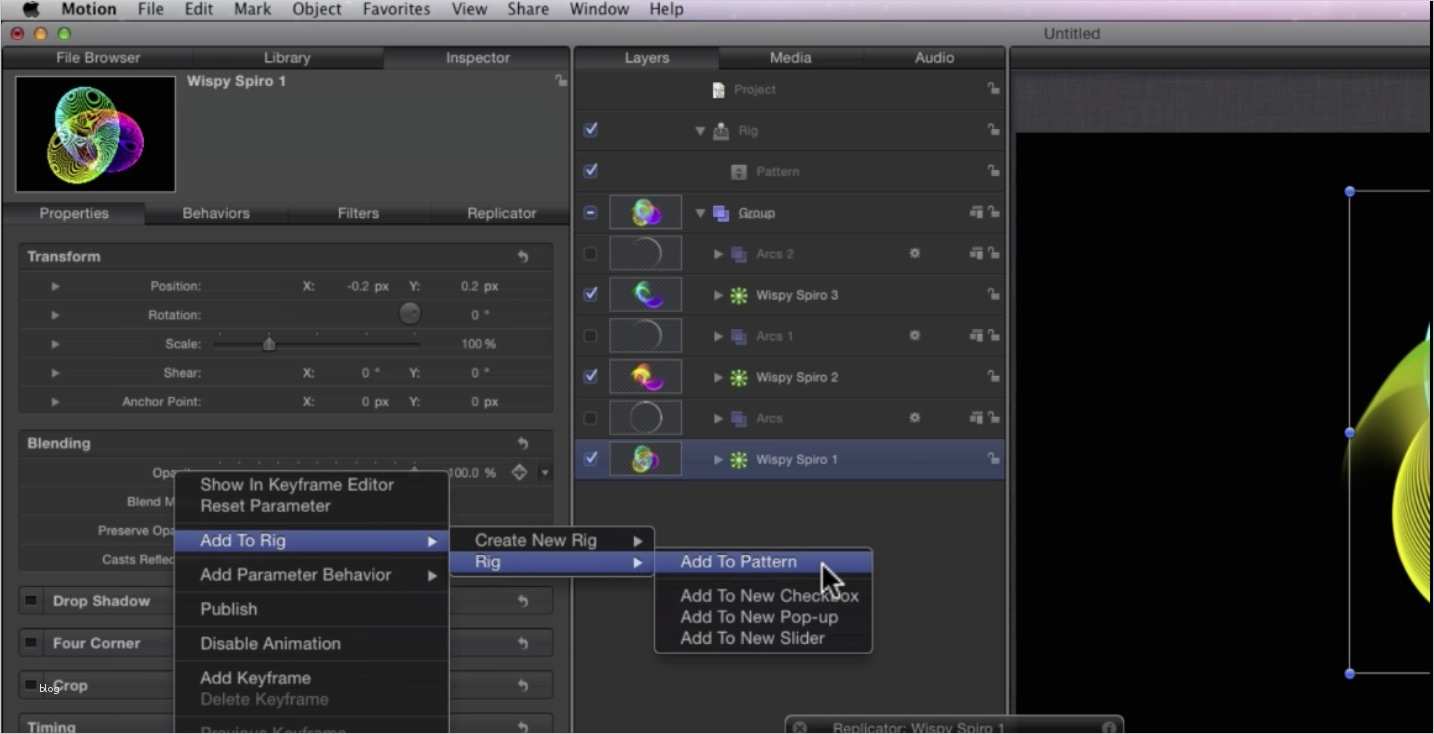Switch to the Replicator tab
Image resolution: width=1434 pixels, height=734 pixels.
coord(501,213)
